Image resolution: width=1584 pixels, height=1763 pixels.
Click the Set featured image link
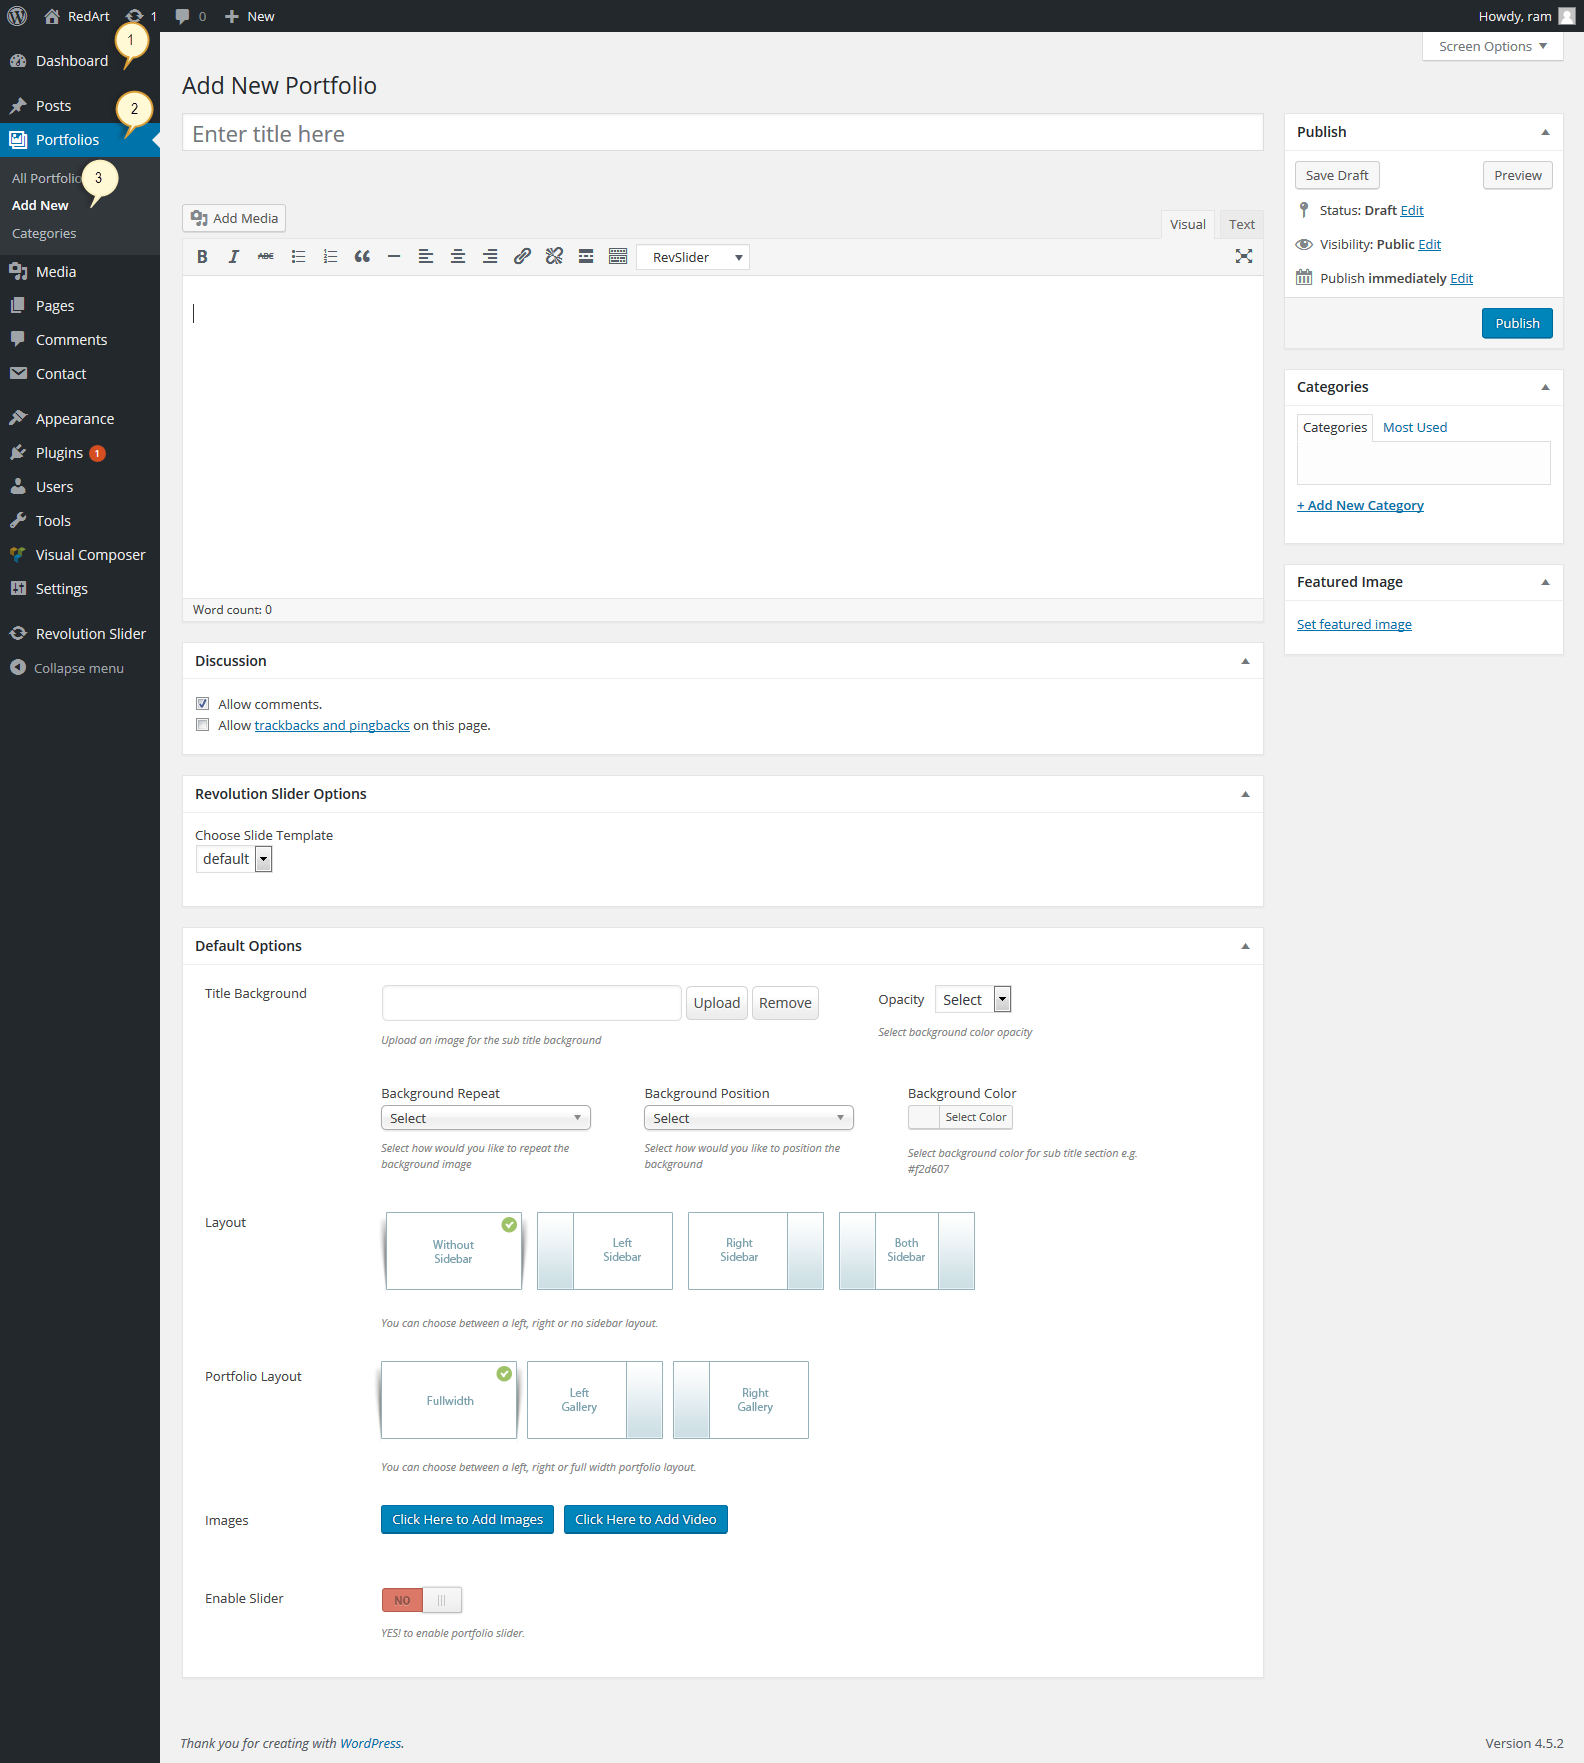pos(1354,625)
